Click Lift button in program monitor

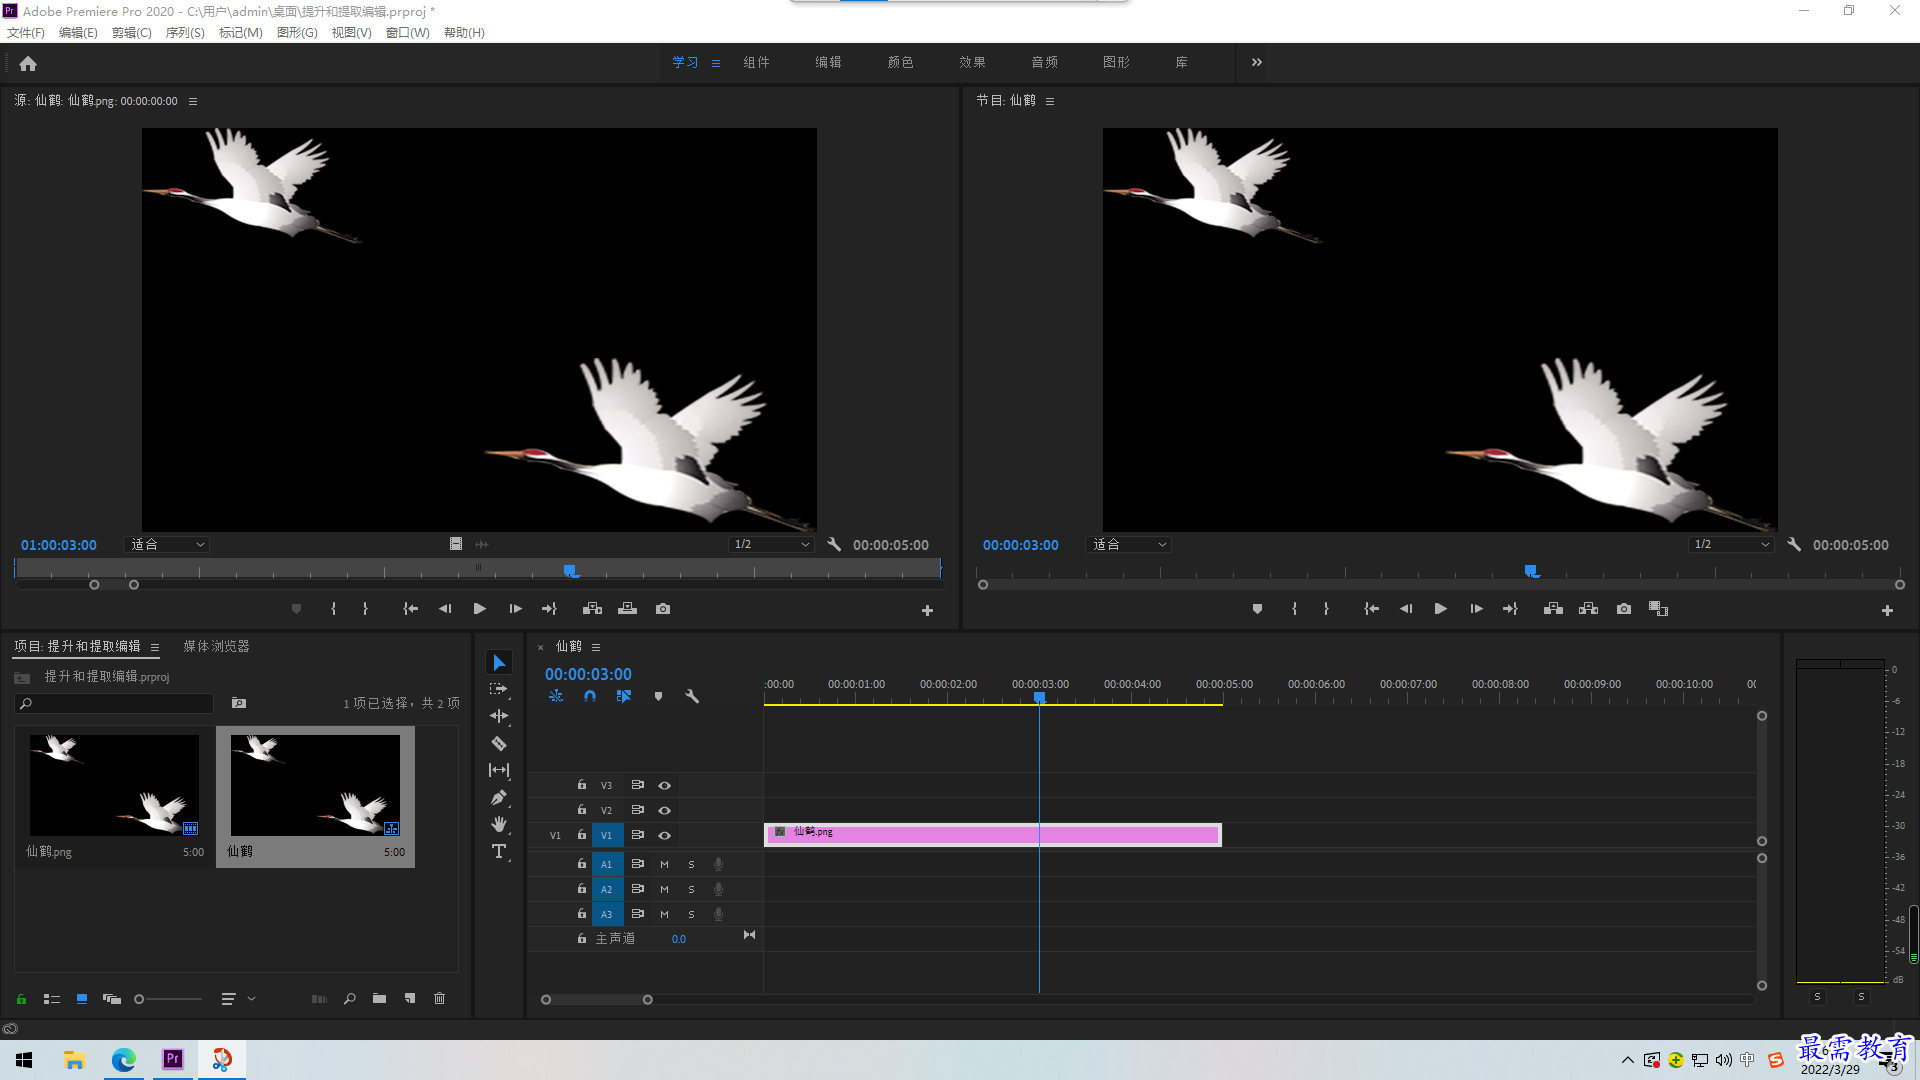(1553, 609)
